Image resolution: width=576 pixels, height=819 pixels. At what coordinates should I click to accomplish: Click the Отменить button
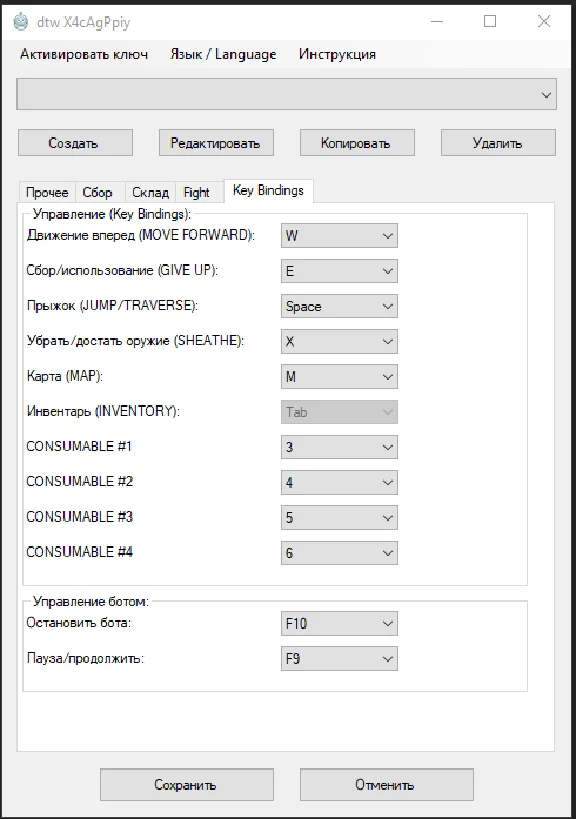387,785
